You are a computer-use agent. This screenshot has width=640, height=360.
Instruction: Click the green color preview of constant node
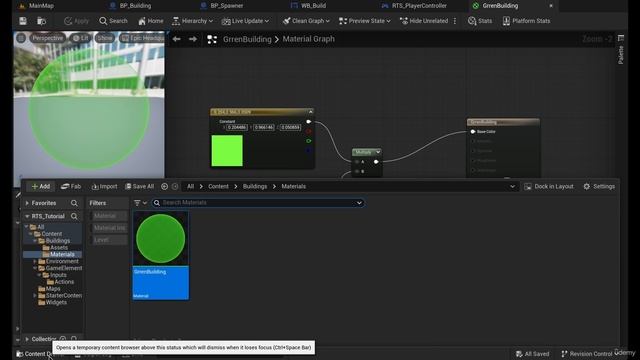[227, 151]
